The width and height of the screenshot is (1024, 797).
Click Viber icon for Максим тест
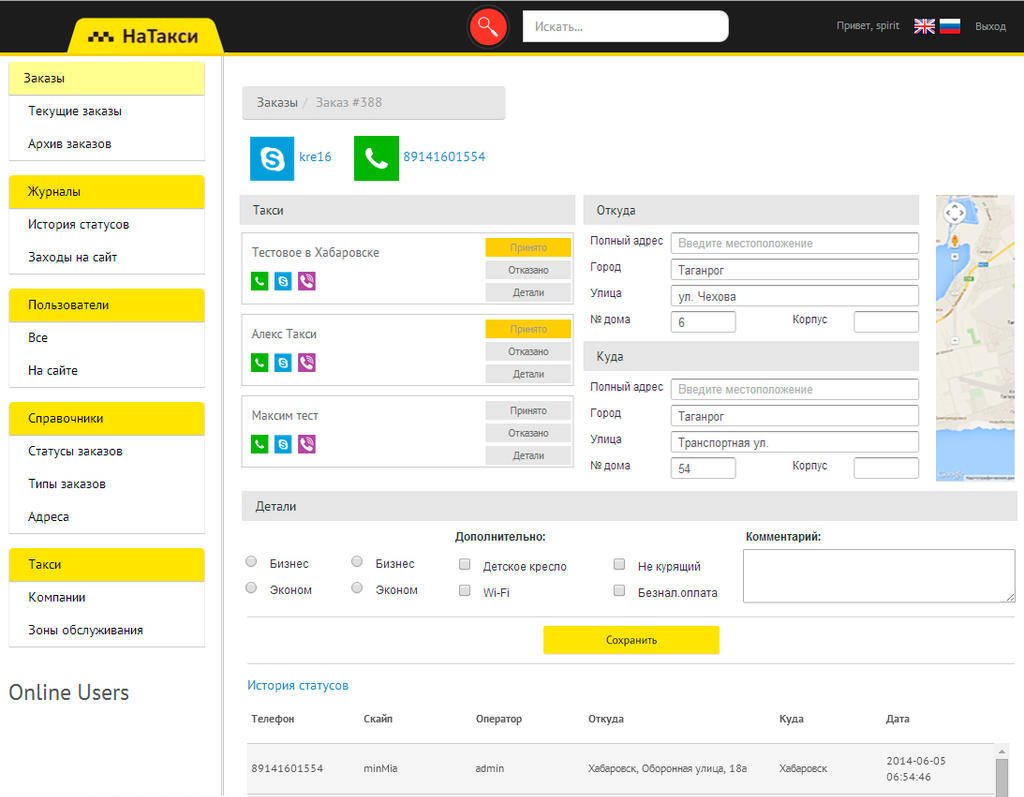click(307, 444)
